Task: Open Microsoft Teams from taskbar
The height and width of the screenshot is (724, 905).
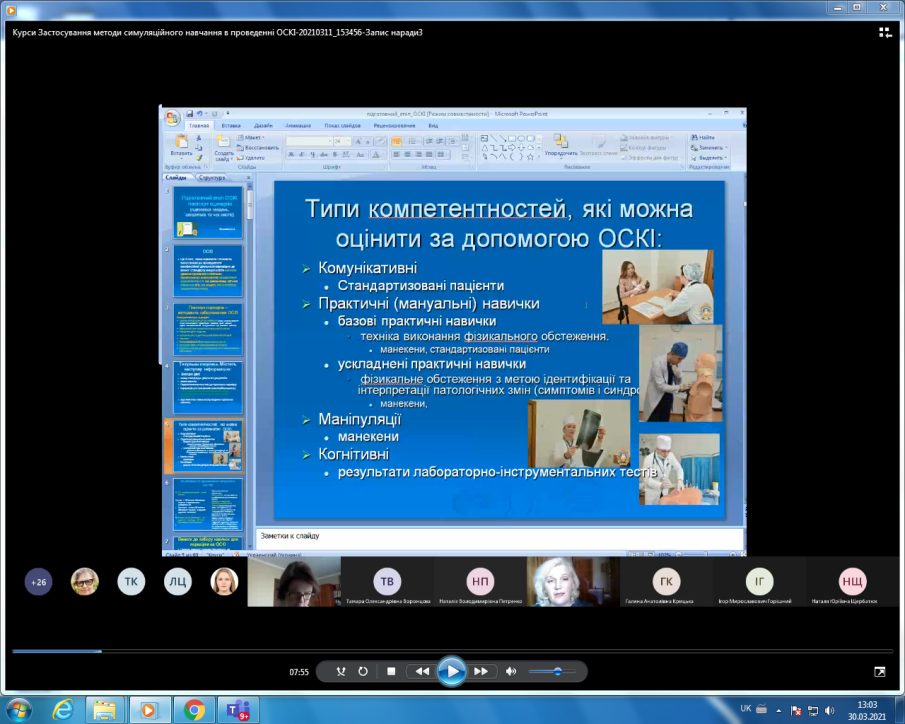Action: (x=238, y=709)
